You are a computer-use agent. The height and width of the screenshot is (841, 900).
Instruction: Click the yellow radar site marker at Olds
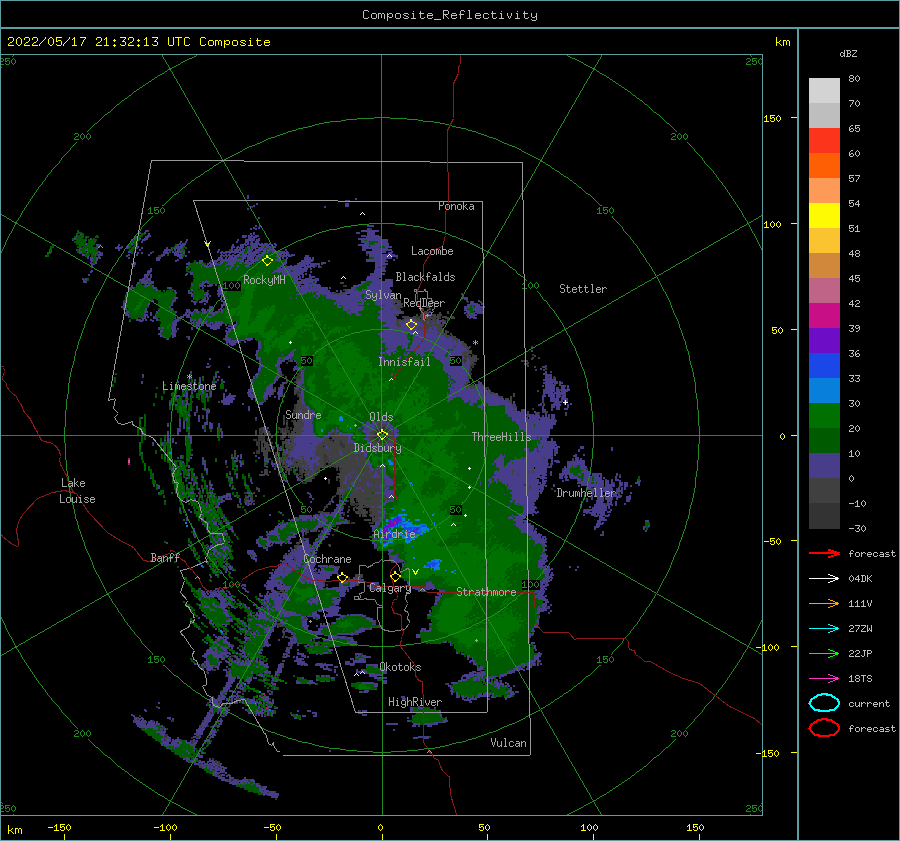(x=382, y=435)
